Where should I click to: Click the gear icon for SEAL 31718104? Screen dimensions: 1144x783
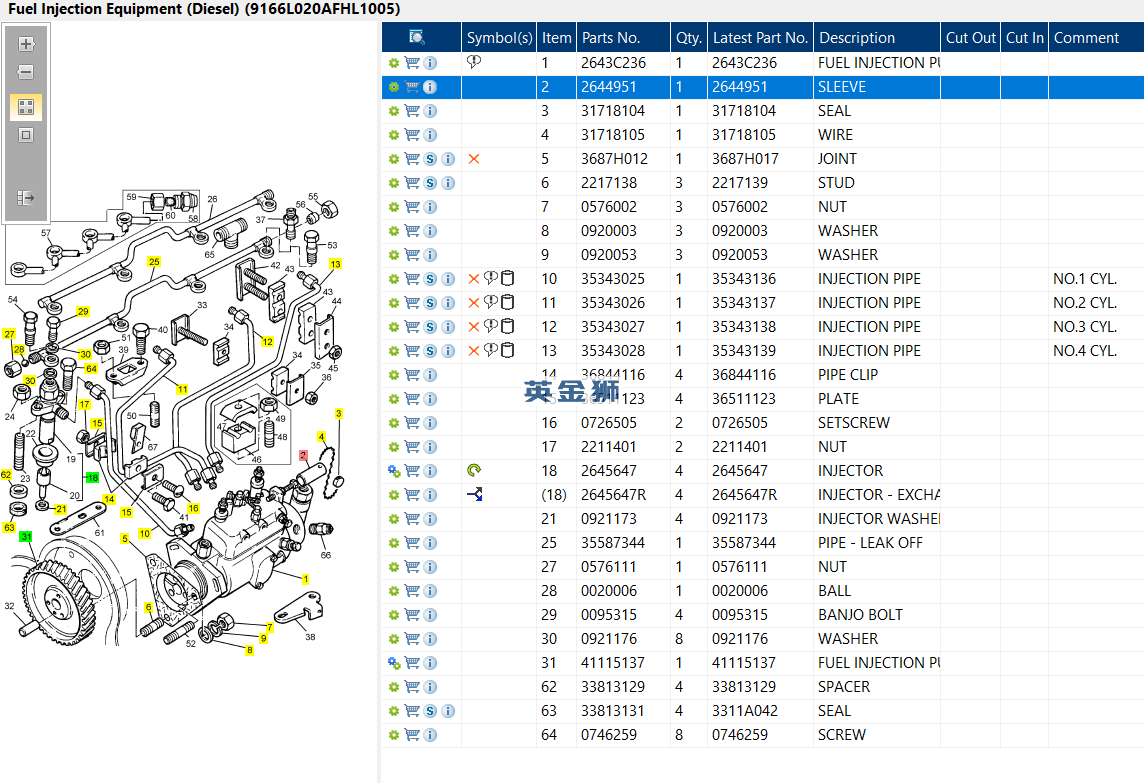point(394,111)
